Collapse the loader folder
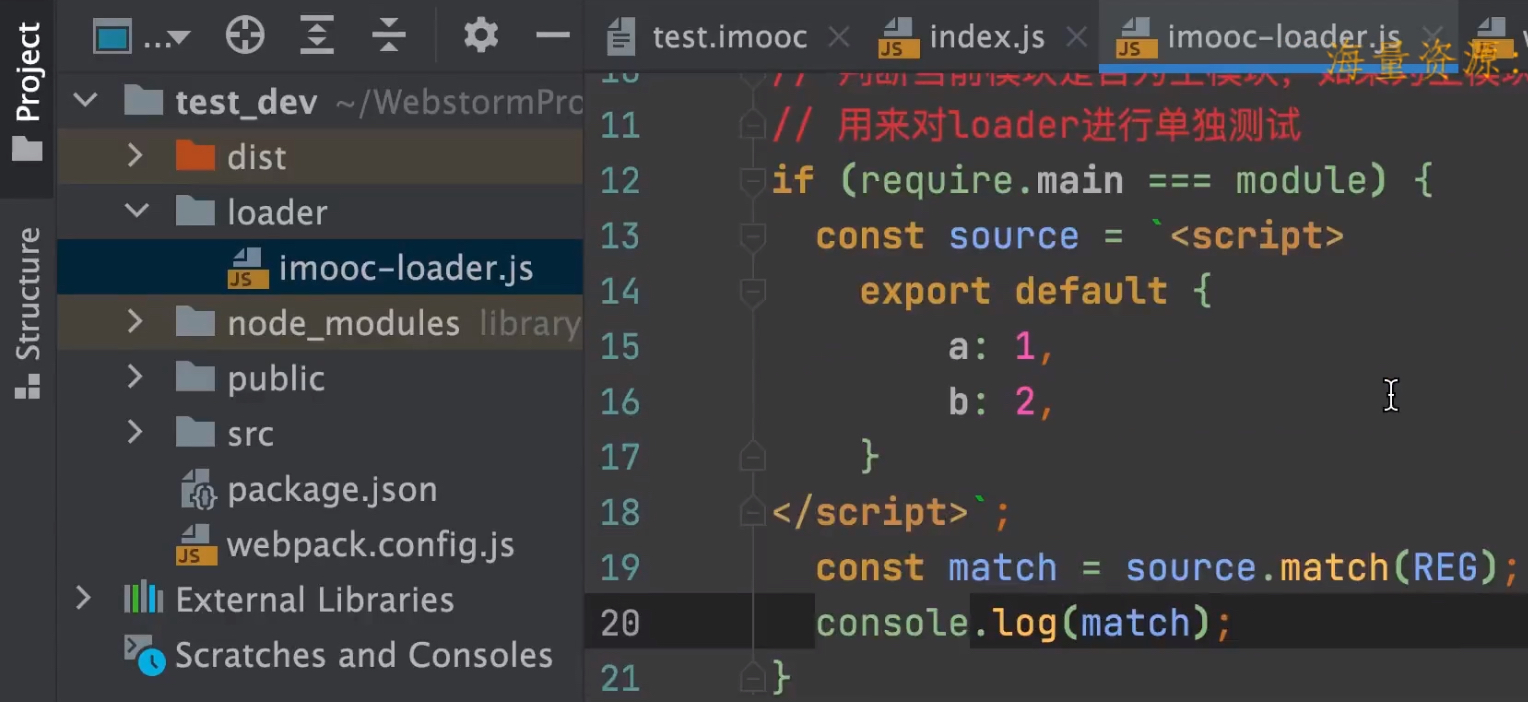Viewport: 1528px width, 702px height. [x=136, y=212]
